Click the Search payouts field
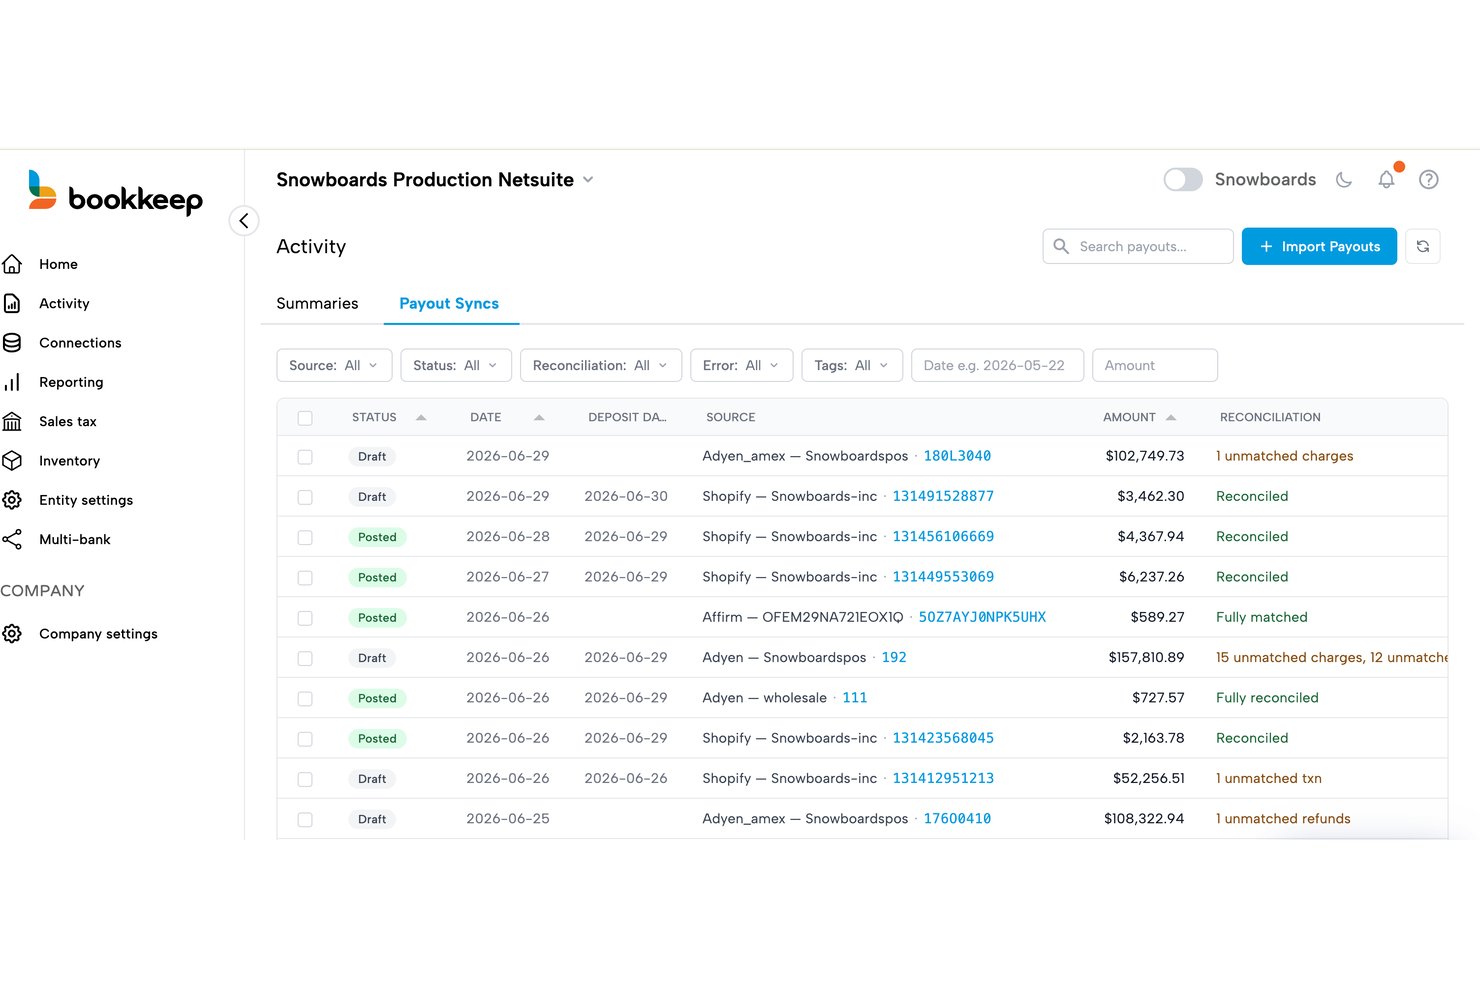 tap(1138, 247)
